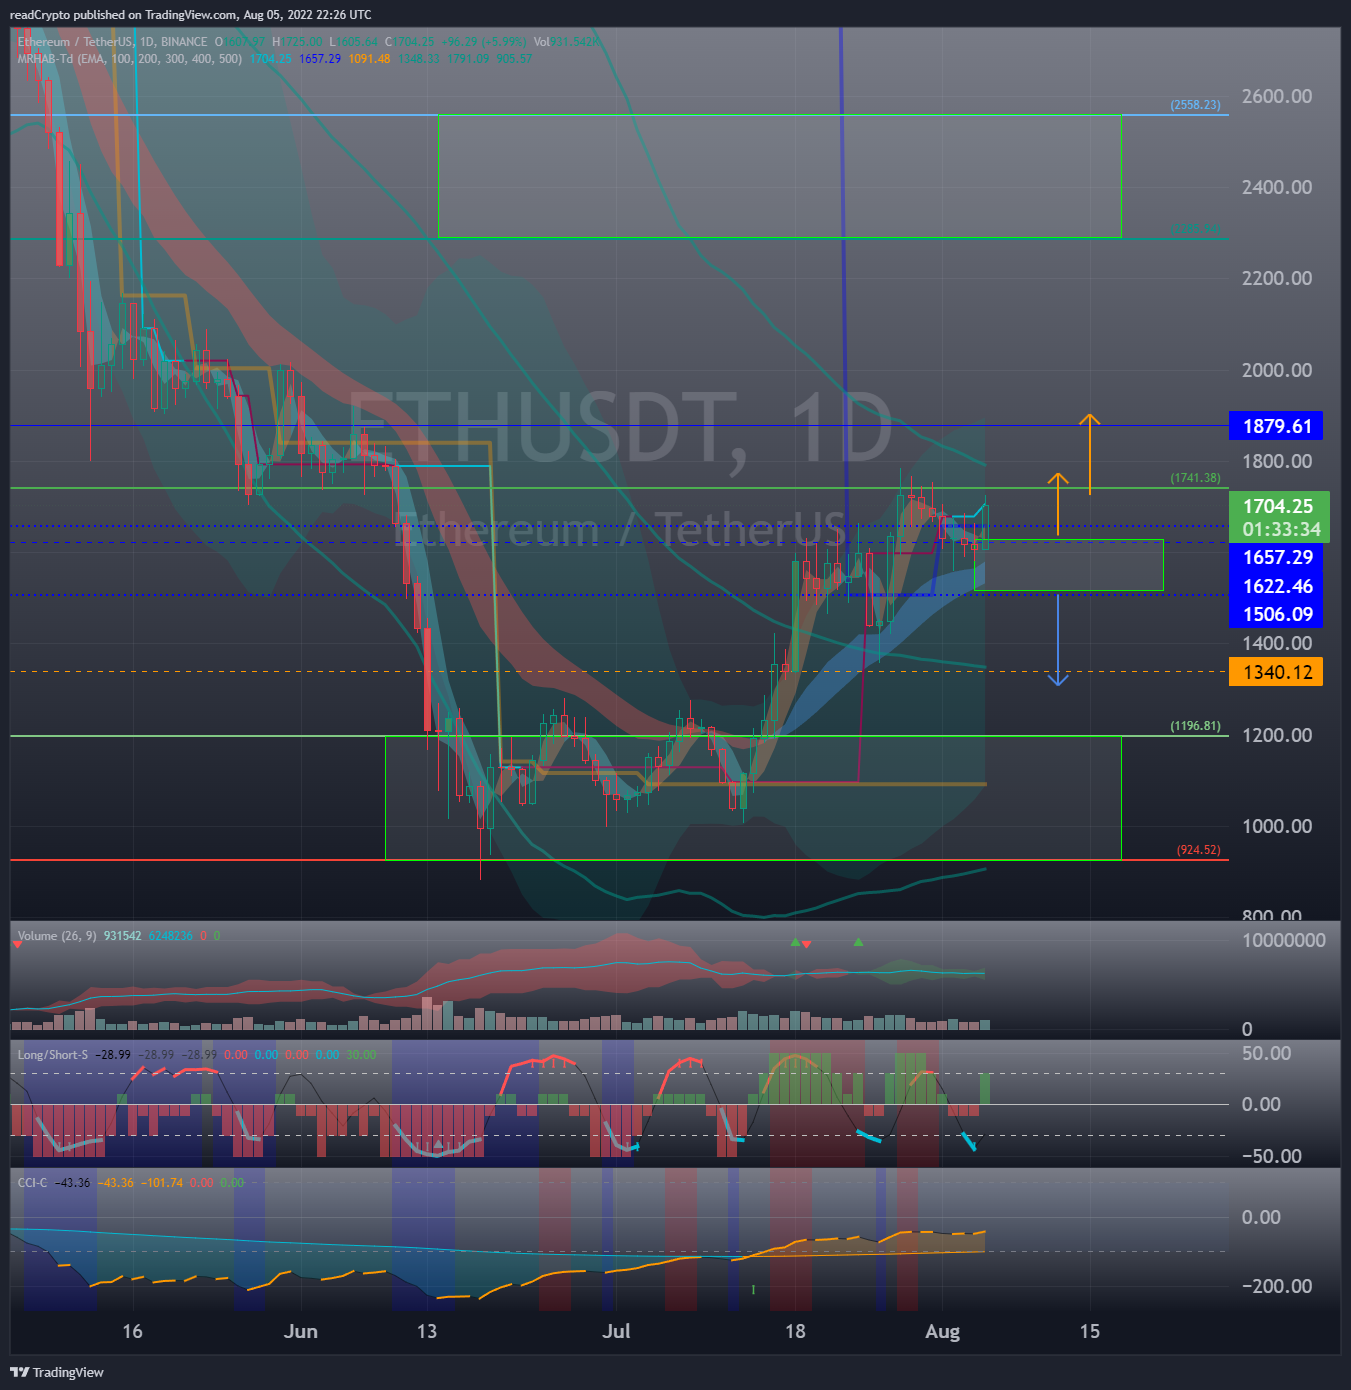The width and height of the screenshot is (1351, 1390).
Task: Click the 6248236 value in Volume legend
Action: click(170, 936)
